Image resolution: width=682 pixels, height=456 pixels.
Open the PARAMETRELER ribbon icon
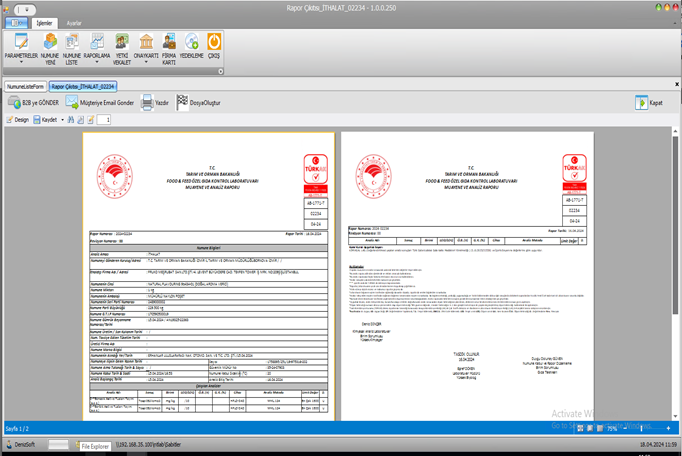coord(21,42)
